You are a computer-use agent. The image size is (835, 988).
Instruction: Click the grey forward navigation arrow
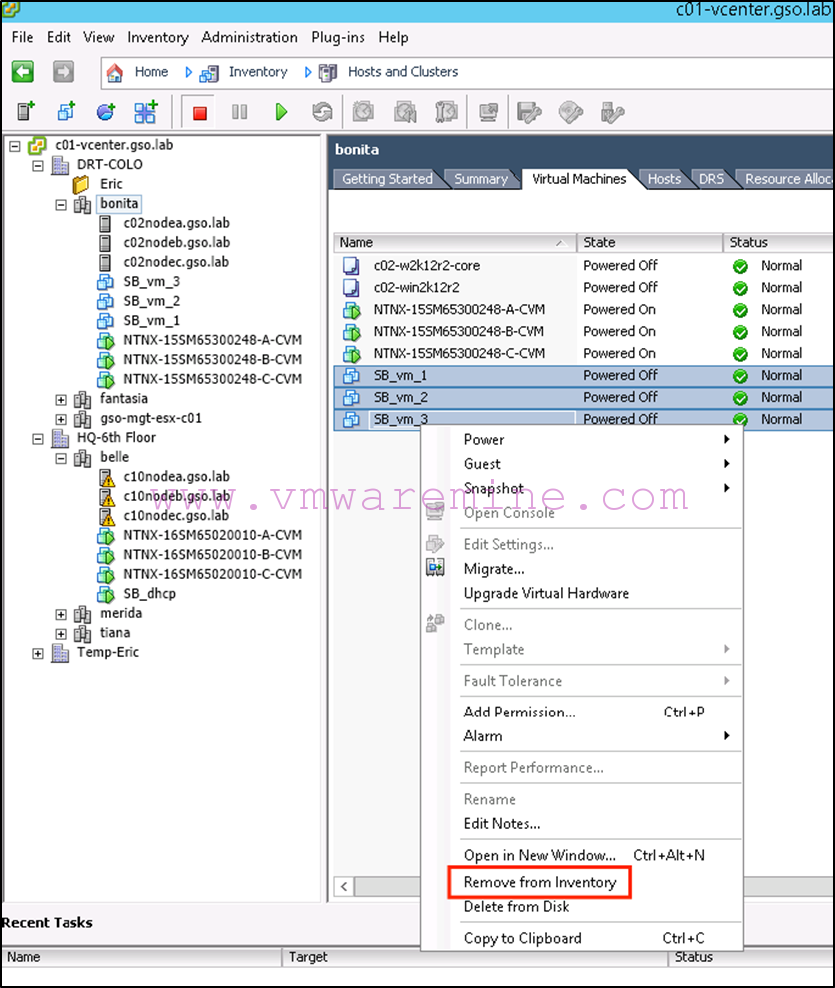click(63, 71)
